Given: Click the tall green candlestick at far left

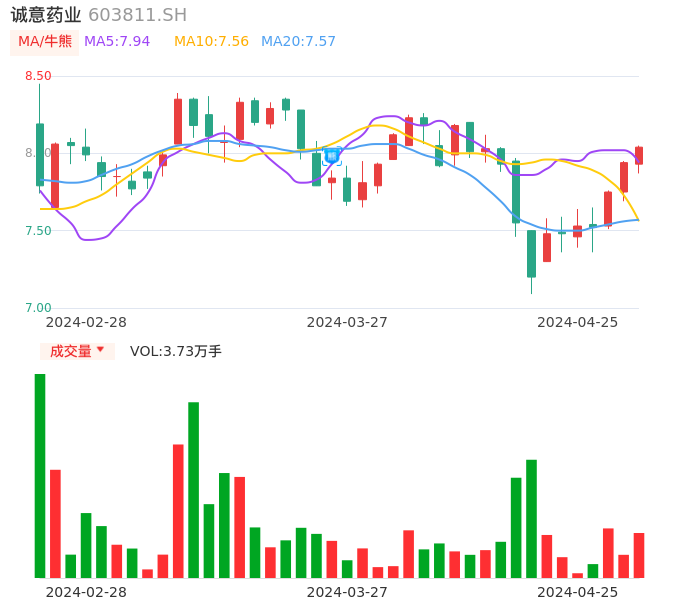Looking at the screenshot, I should point(40,154).
